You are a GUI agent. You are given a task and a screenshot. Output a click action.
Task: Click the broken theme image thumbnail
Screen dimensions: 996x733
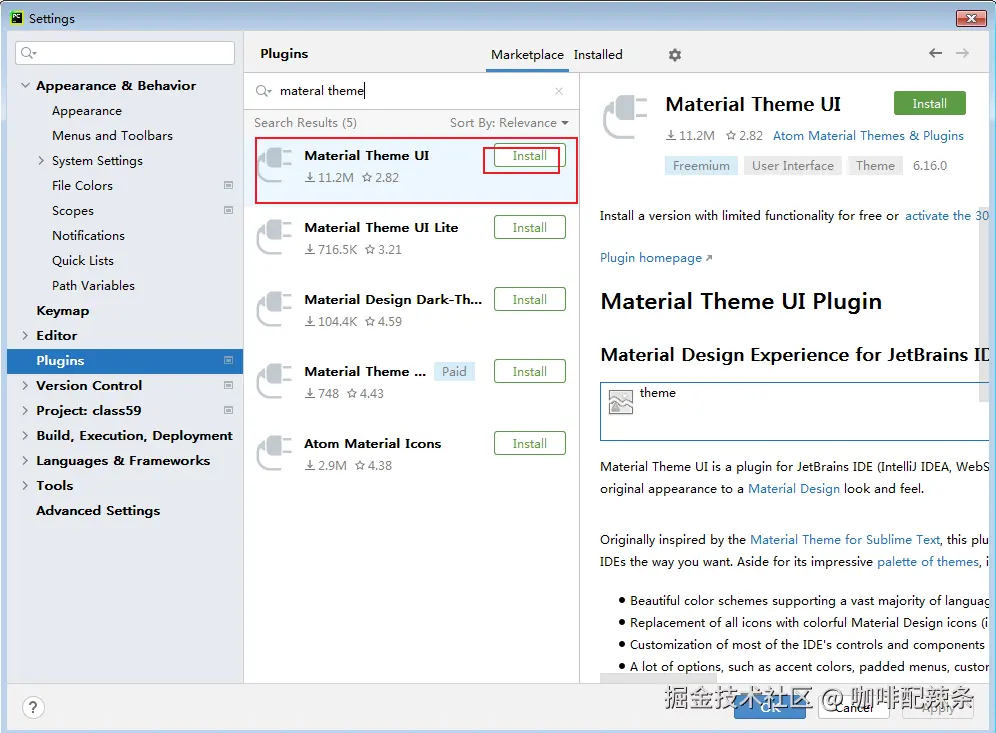point(621,401)
